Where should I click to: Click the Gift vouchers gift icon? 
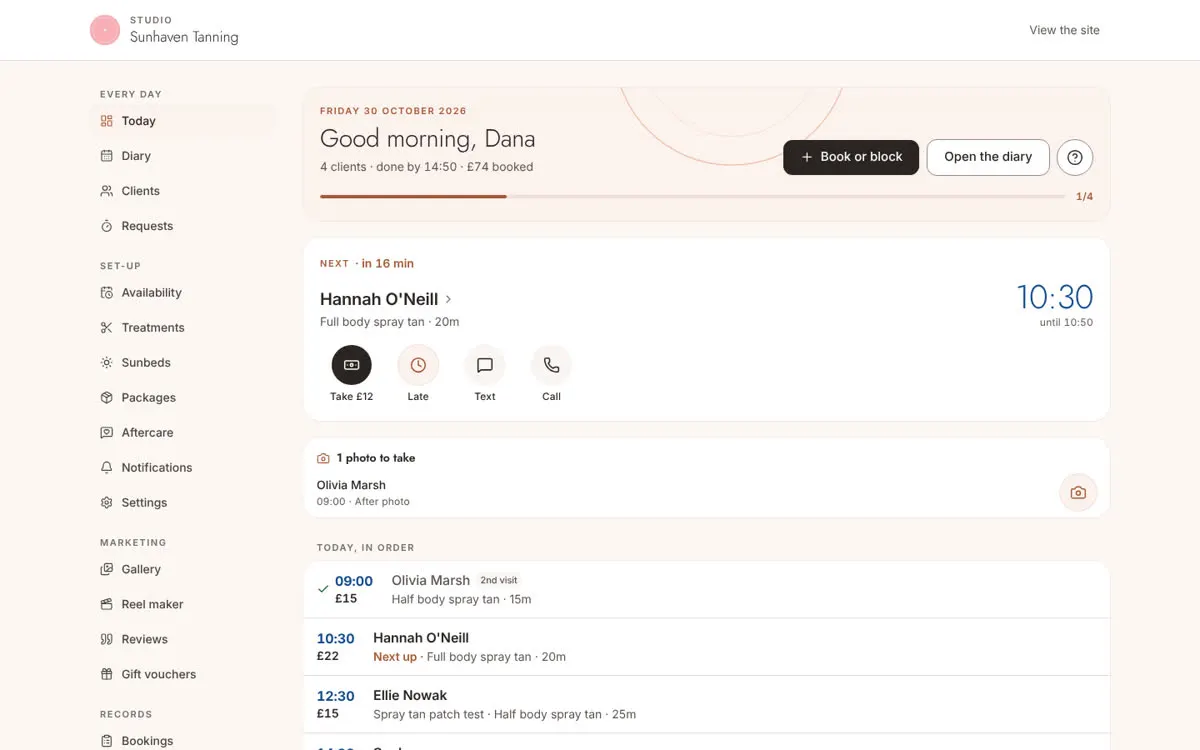click(107, 674)
